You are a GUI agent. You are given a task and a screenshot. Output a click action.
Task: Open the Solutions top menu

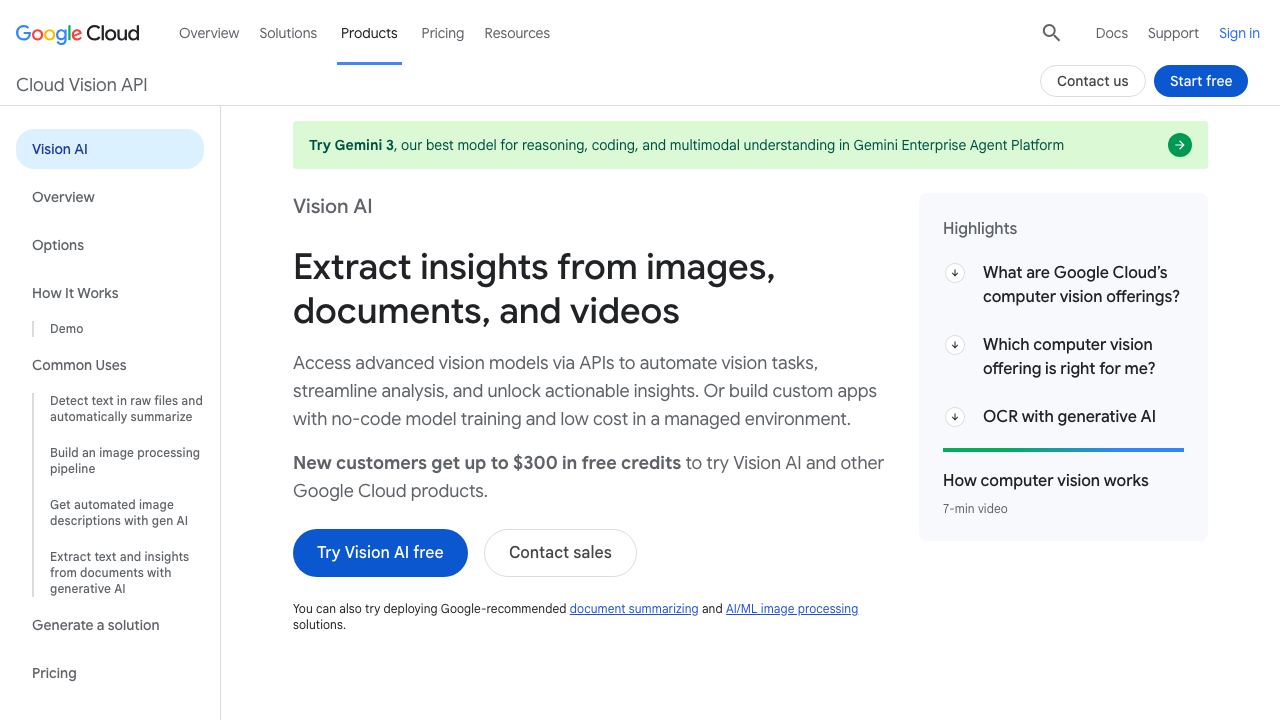point(288,33)
